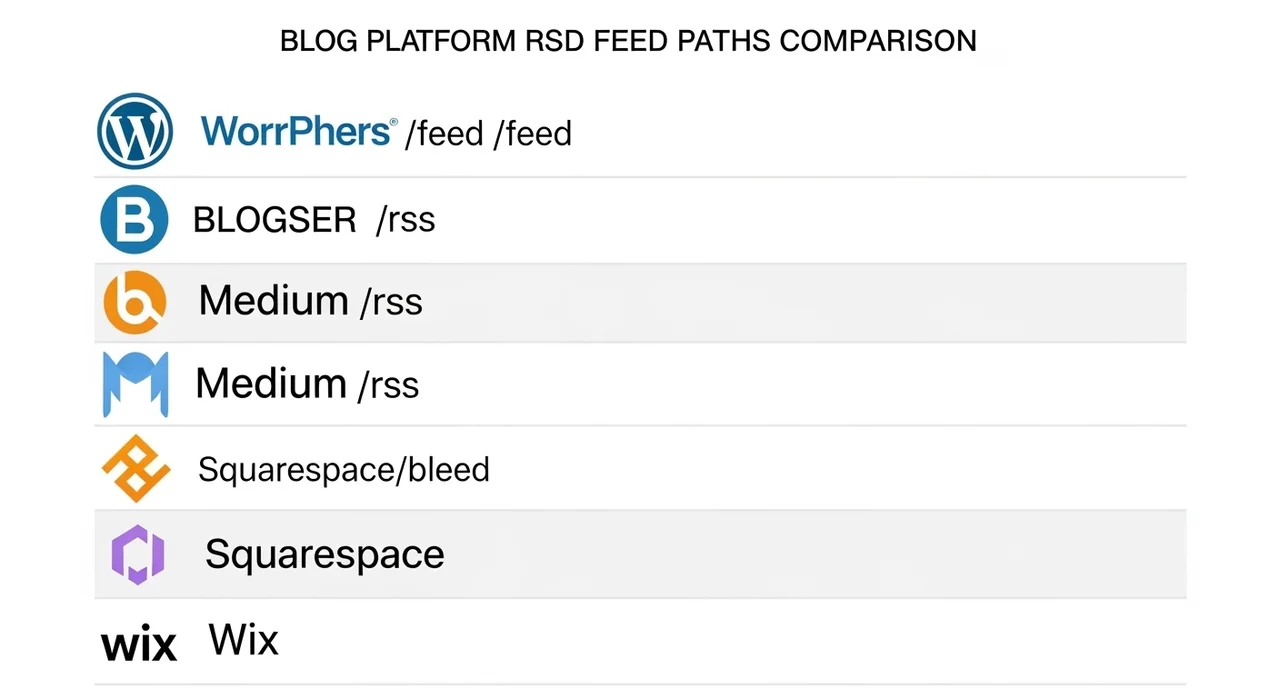Click the orange diamond pattern icon
This screenshot has height=698, width=1280.
(x=136, y=468)
